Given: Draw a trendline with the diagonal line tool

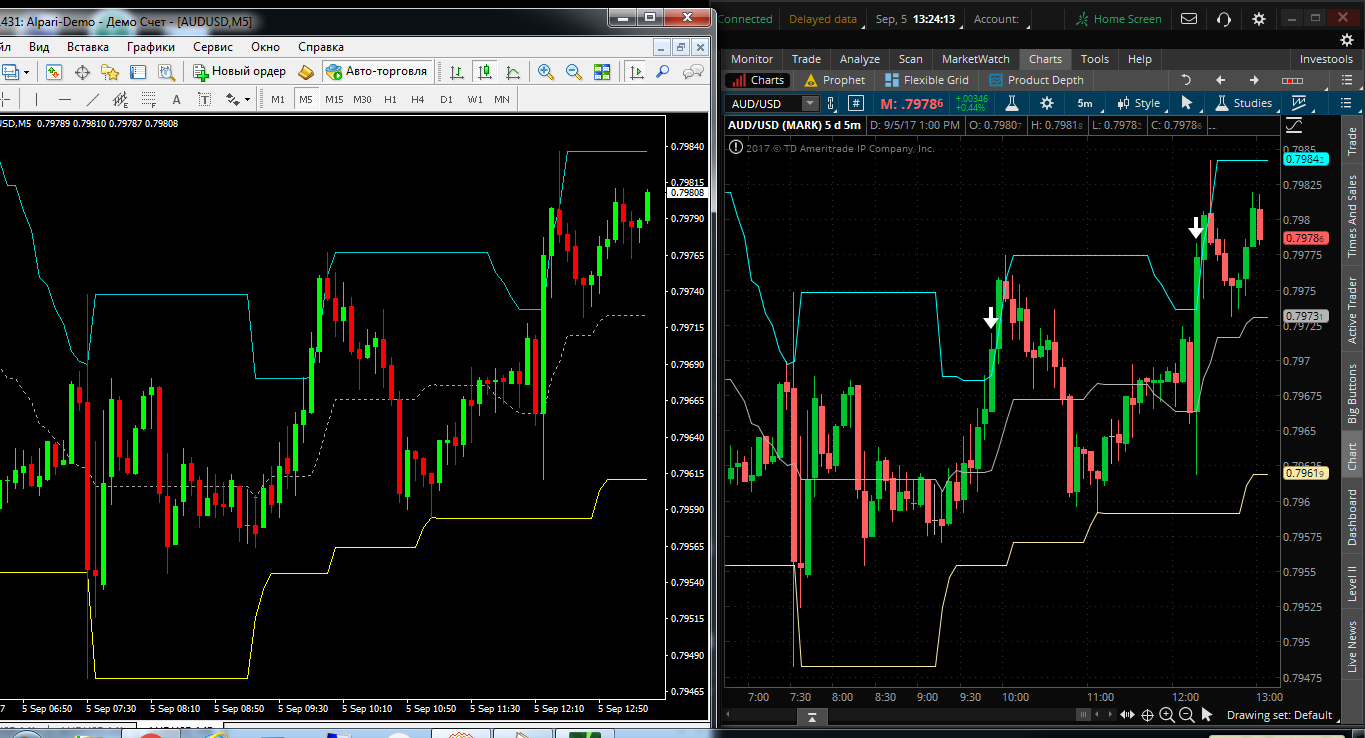Looking at the screenshot, I should point(93,99).
